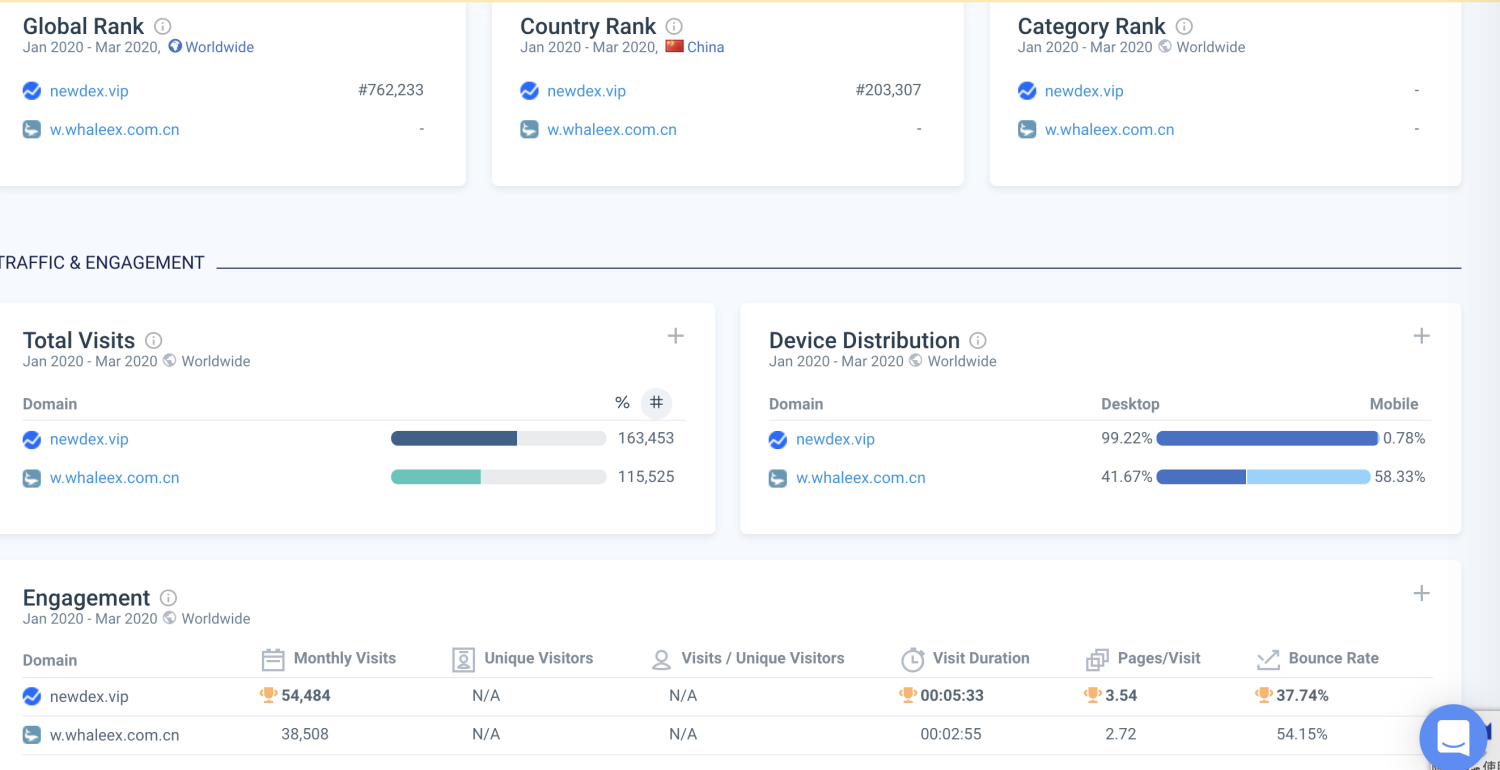
Task: Click the trophy icon beside 00:05:33
Action: click(x=907, y=695)
